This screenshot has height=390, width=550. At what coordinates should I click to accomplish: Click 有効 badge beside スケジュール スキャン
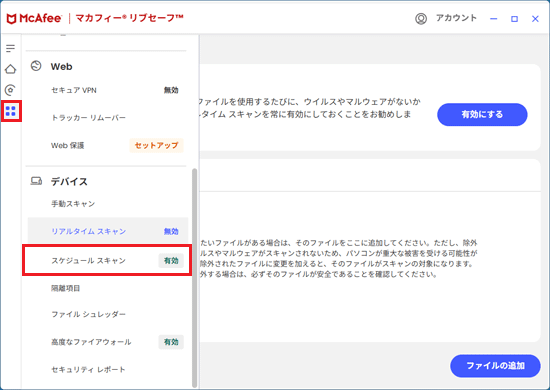[x=171, y=261]
